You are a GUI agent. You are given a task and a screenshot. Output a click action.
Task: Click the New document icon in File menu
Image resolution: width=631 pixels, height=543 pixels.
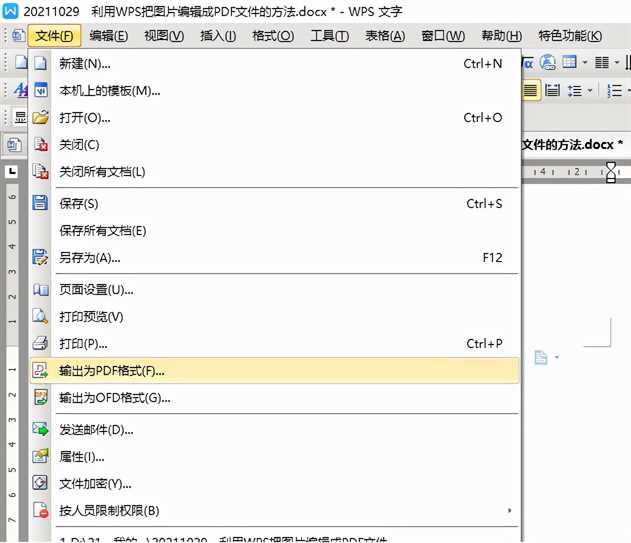click(x=41, y=64)
